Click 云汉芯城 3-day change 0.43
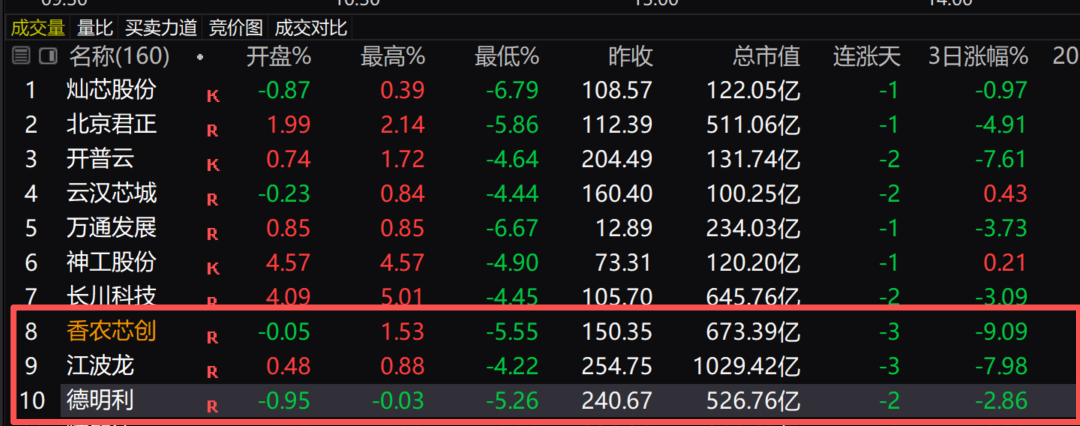 click(x=1004, y=194)
